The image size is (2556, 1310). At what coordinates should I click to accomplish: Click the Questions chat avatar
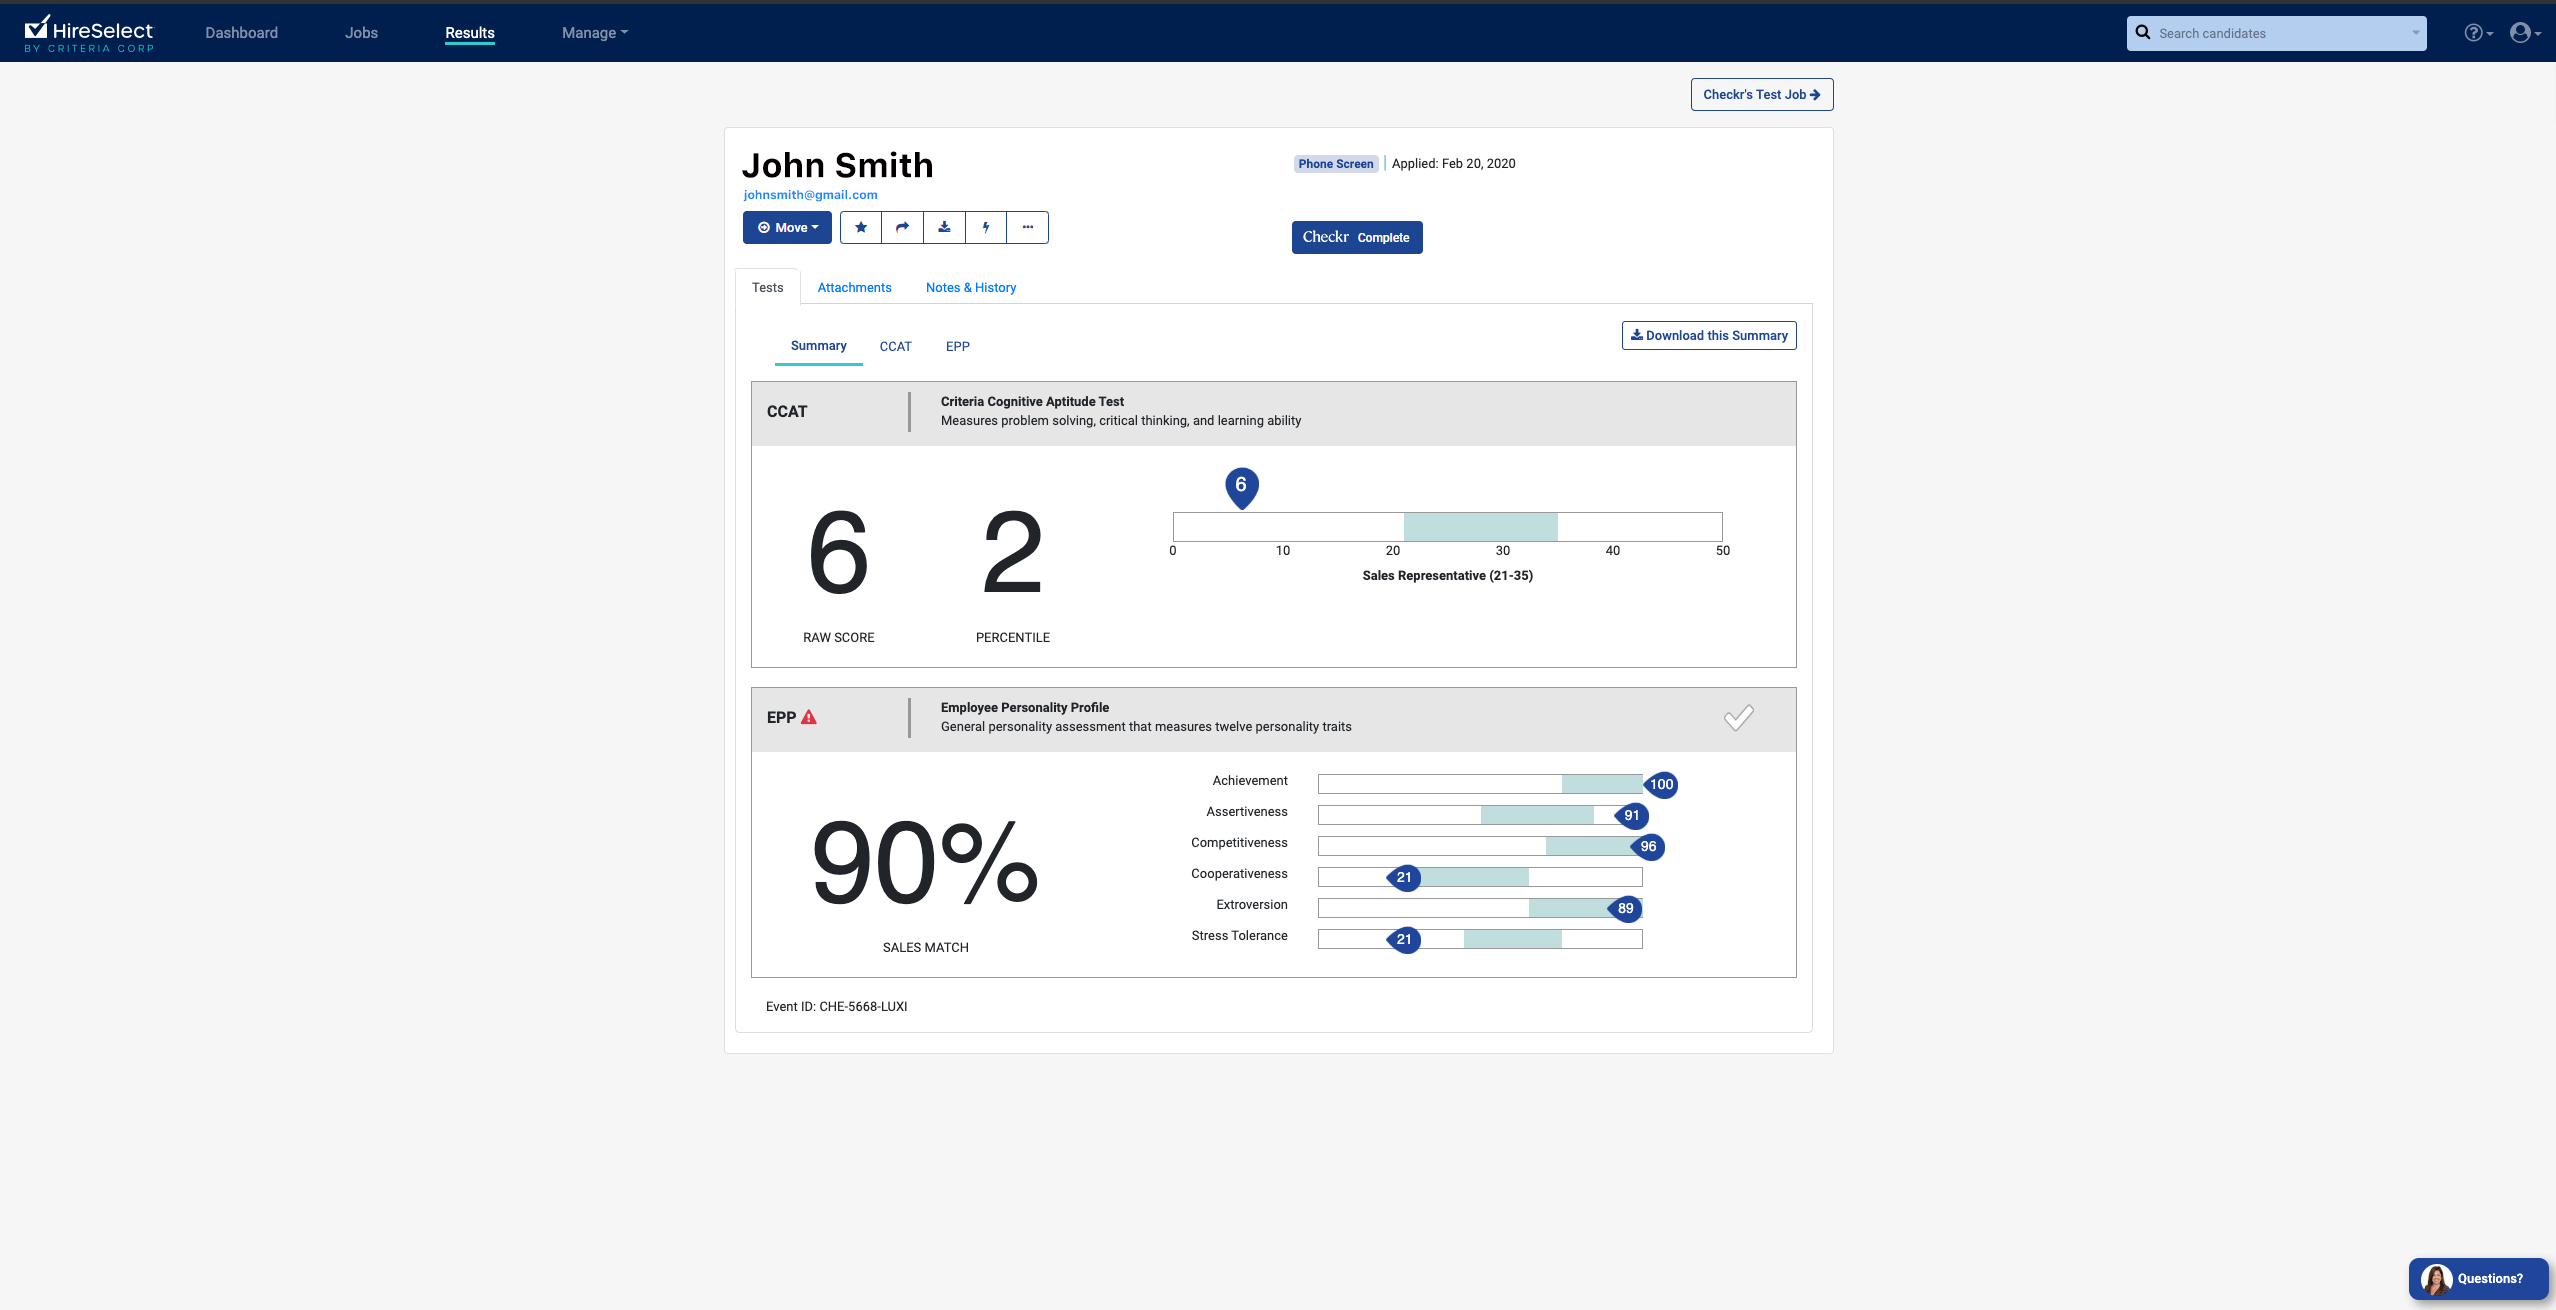pos(2436,1279)
